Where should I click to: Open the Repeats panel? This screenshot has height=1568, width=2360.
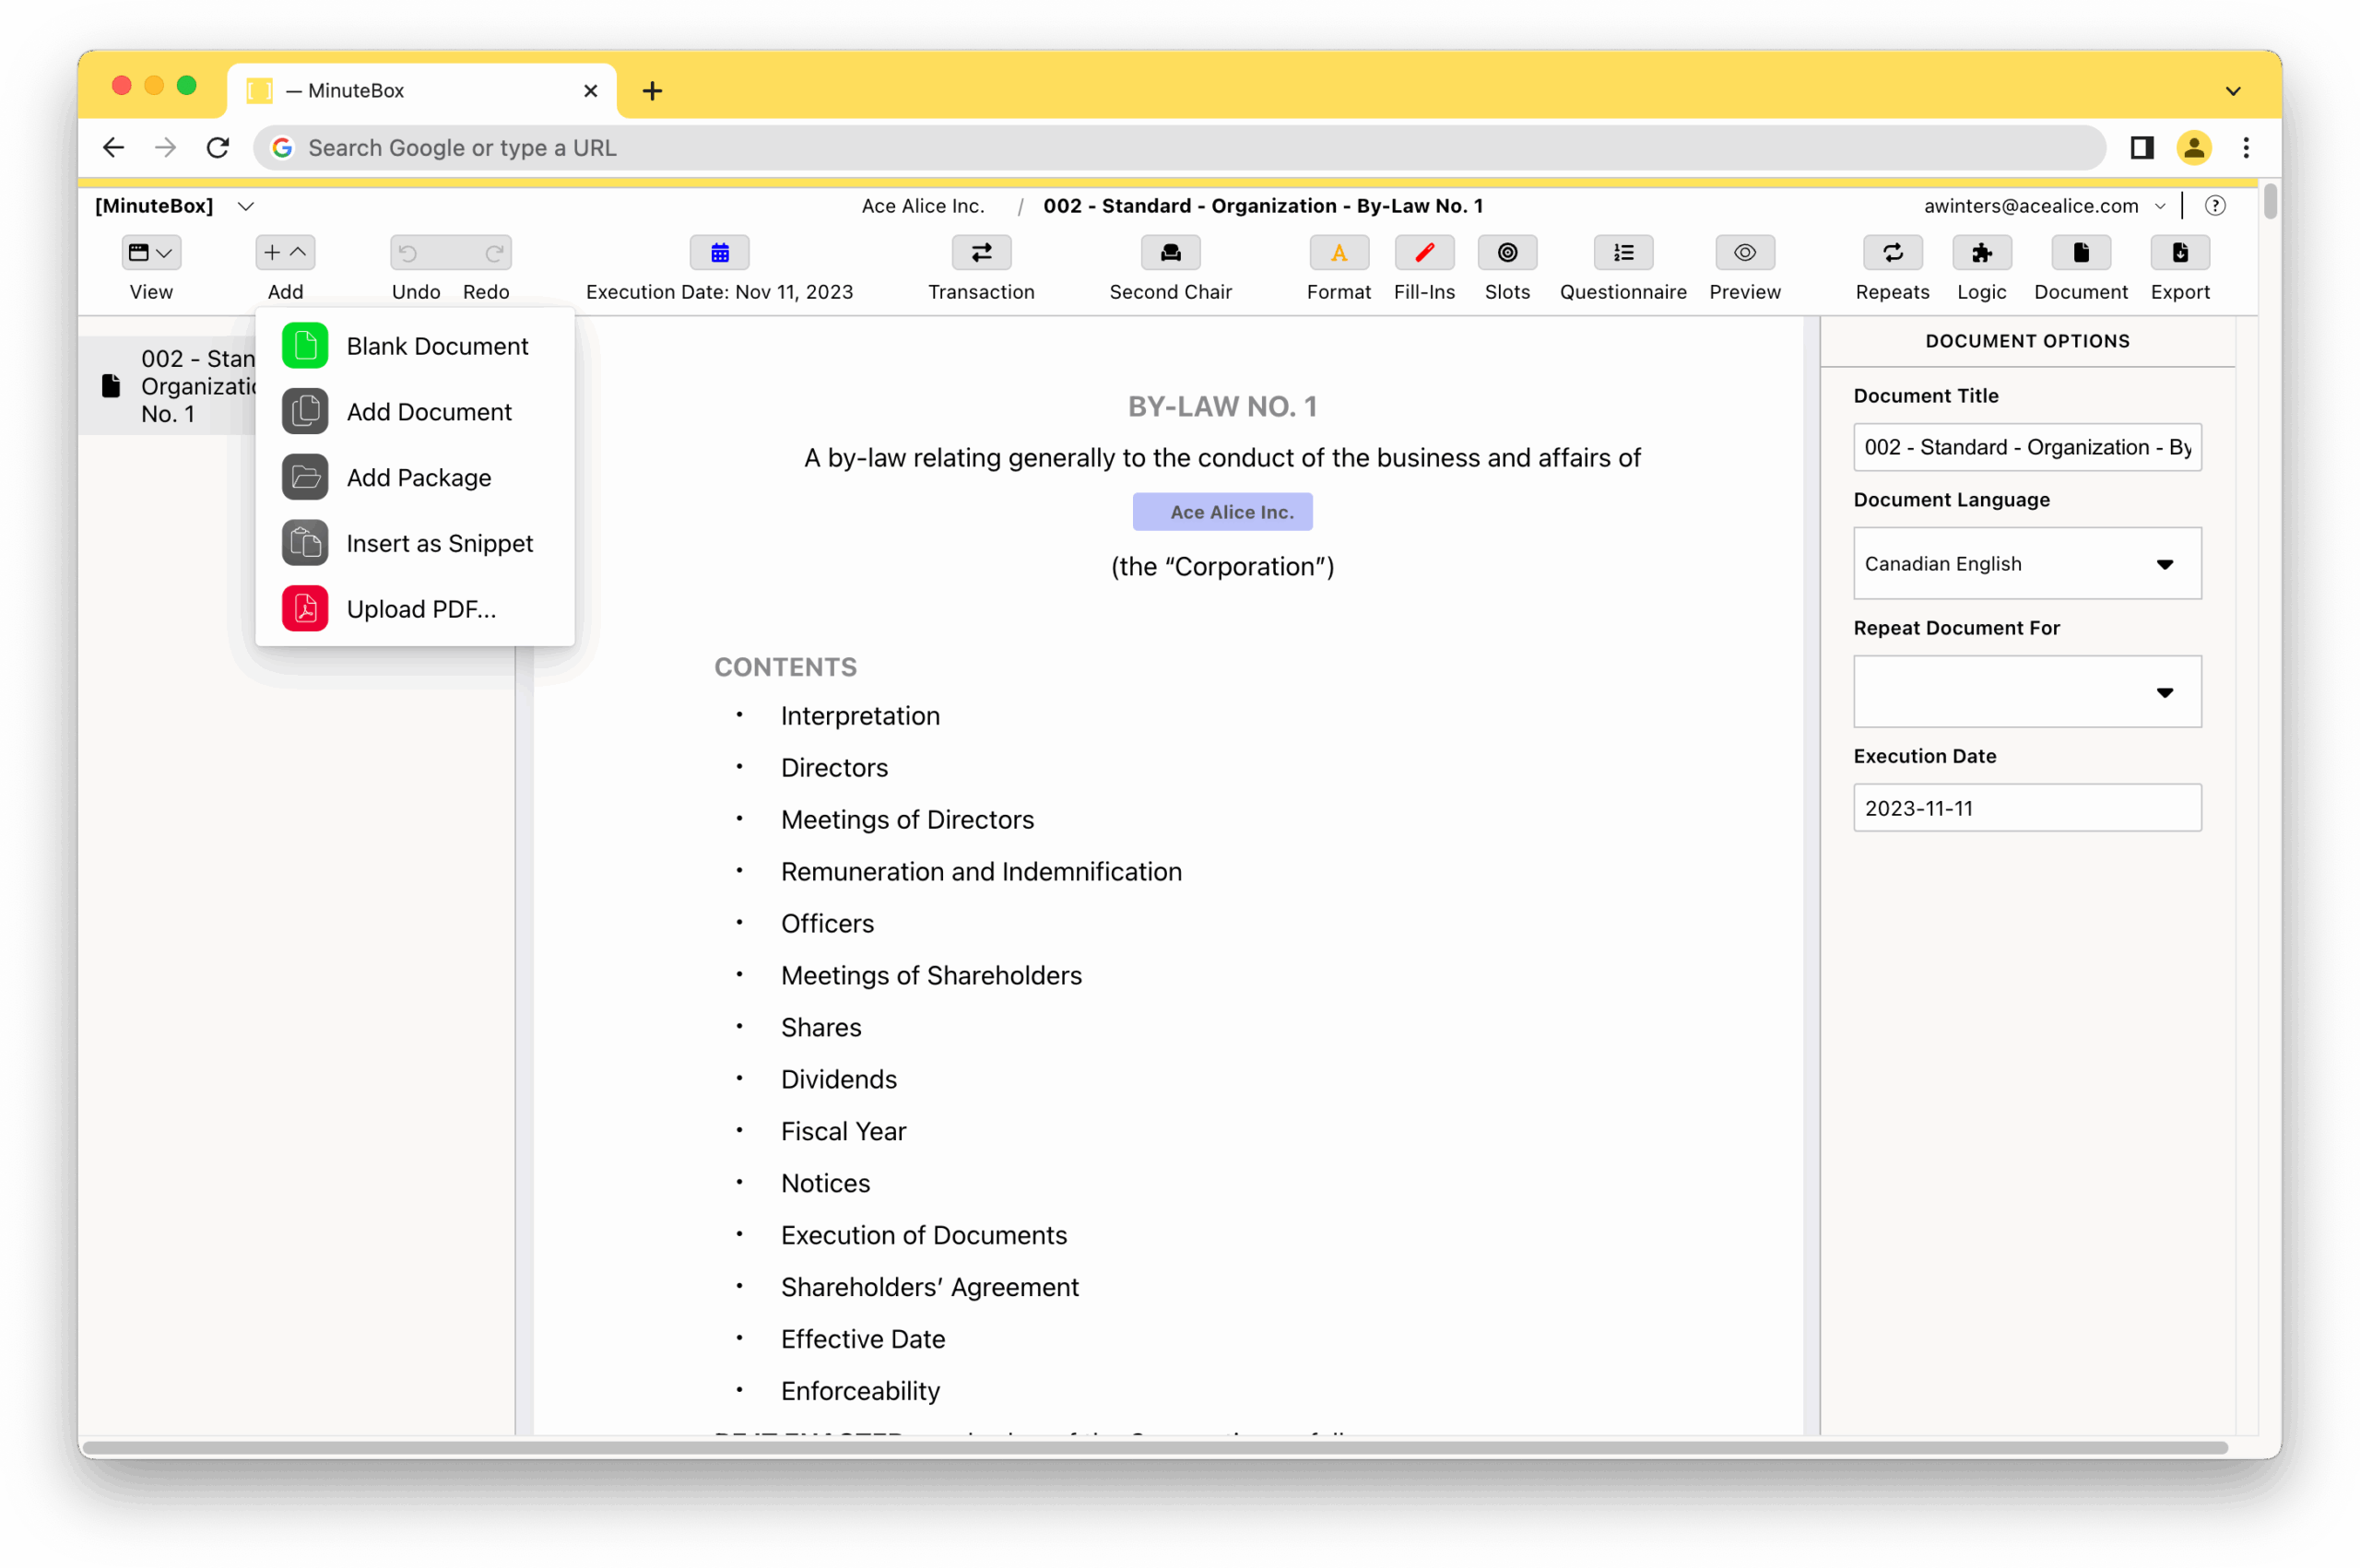pos(1891,253)
